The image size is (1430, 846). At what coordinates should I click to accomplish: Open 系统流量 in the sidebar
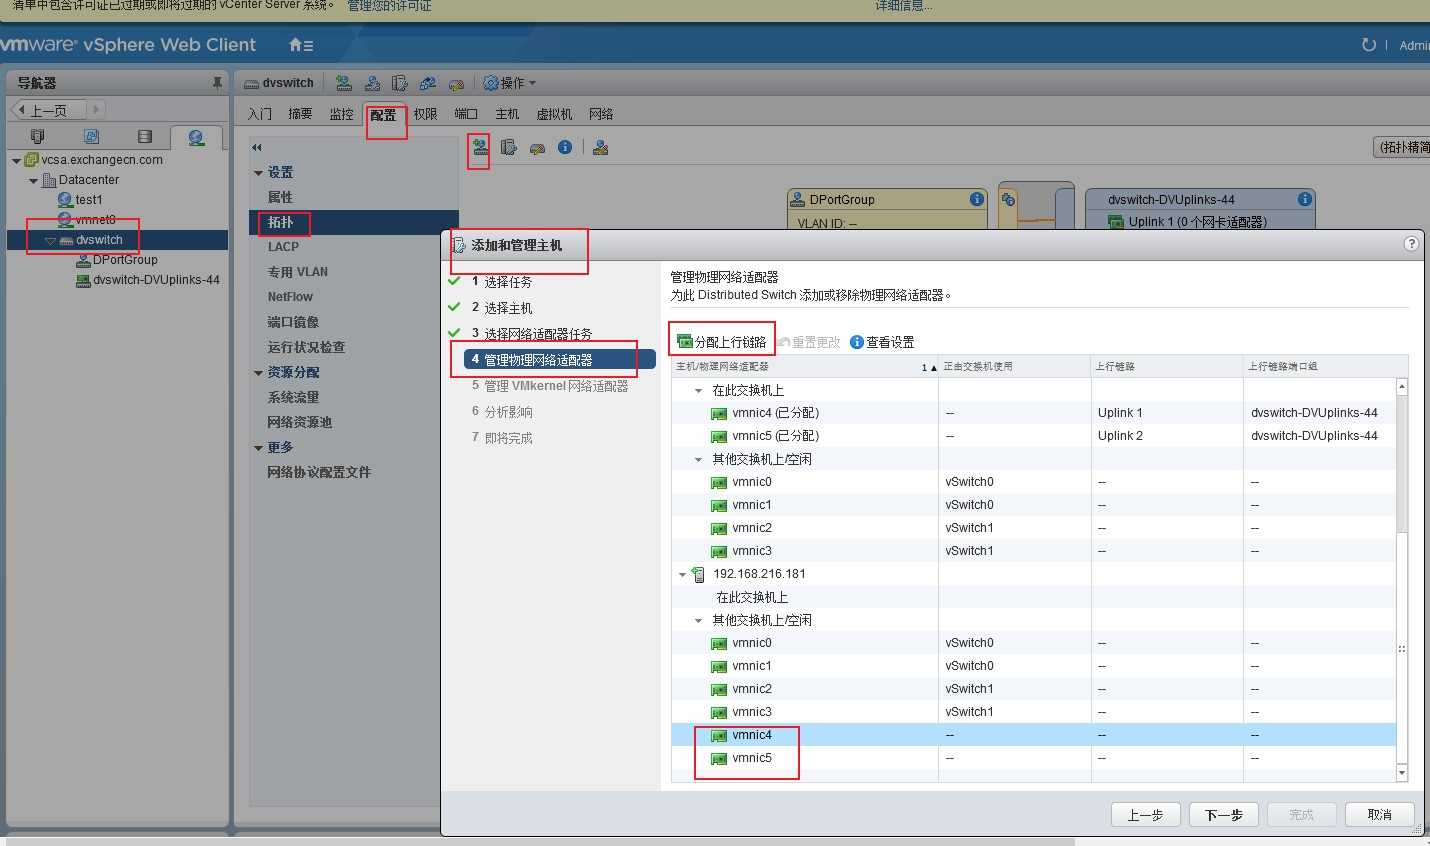pyautogui.click(x=293, y=397)
